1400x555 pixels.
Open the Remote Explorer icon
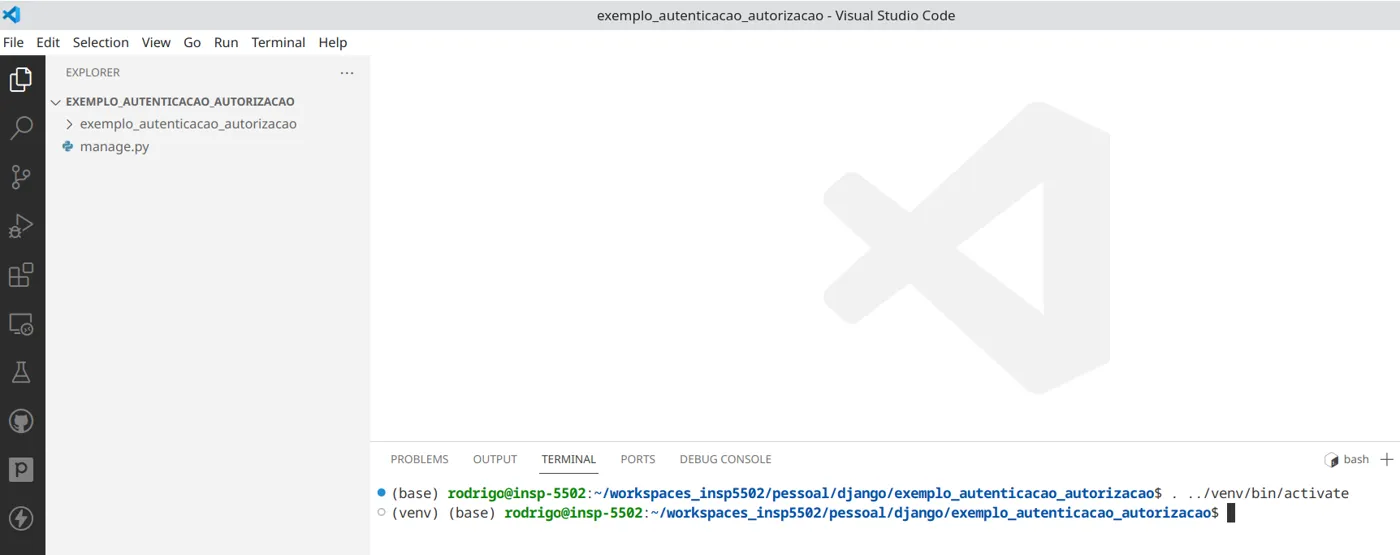click(x=21, y=324)
